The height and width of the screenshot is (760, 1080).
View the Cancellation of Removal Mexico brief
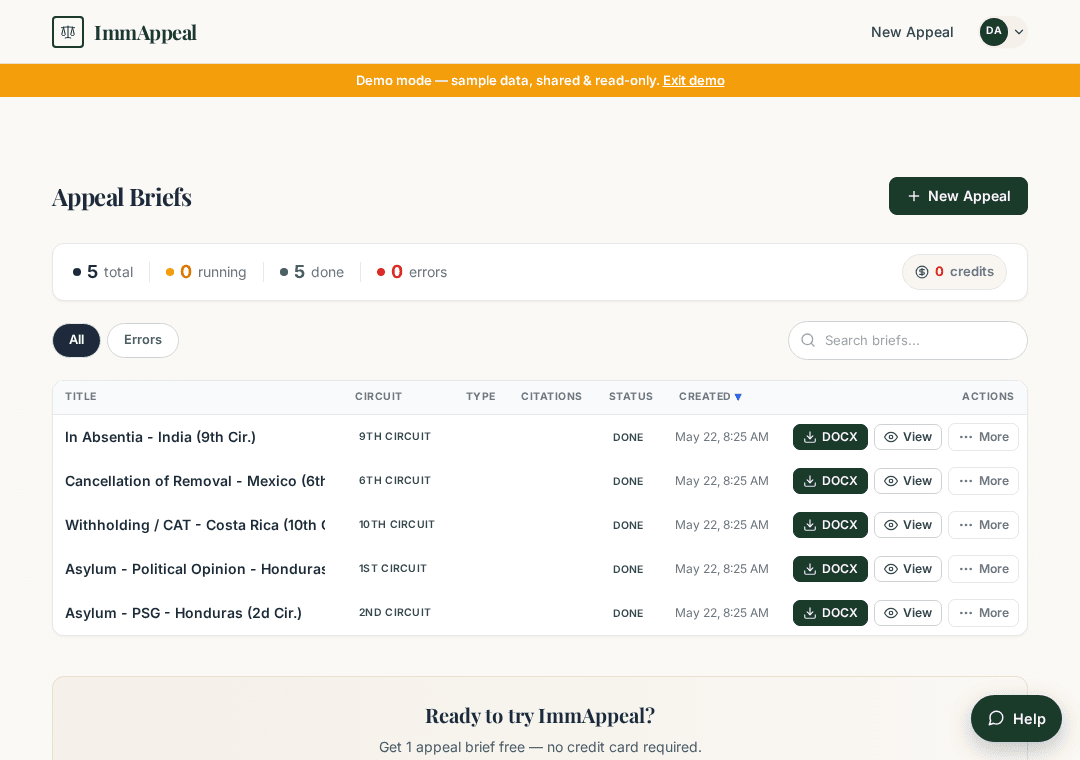click(908, 481)
